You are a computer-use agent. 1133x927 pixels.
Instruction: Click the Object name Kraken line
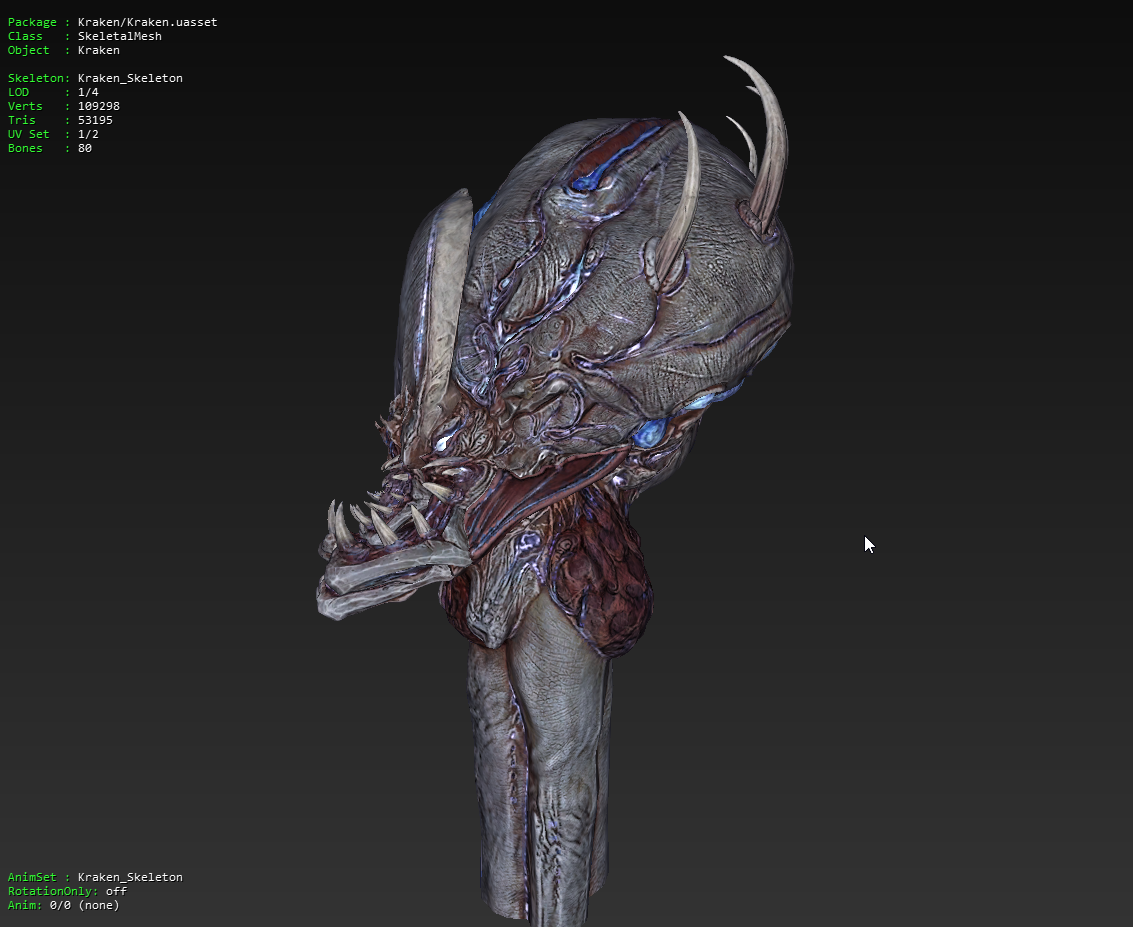[x=98, y=50]
